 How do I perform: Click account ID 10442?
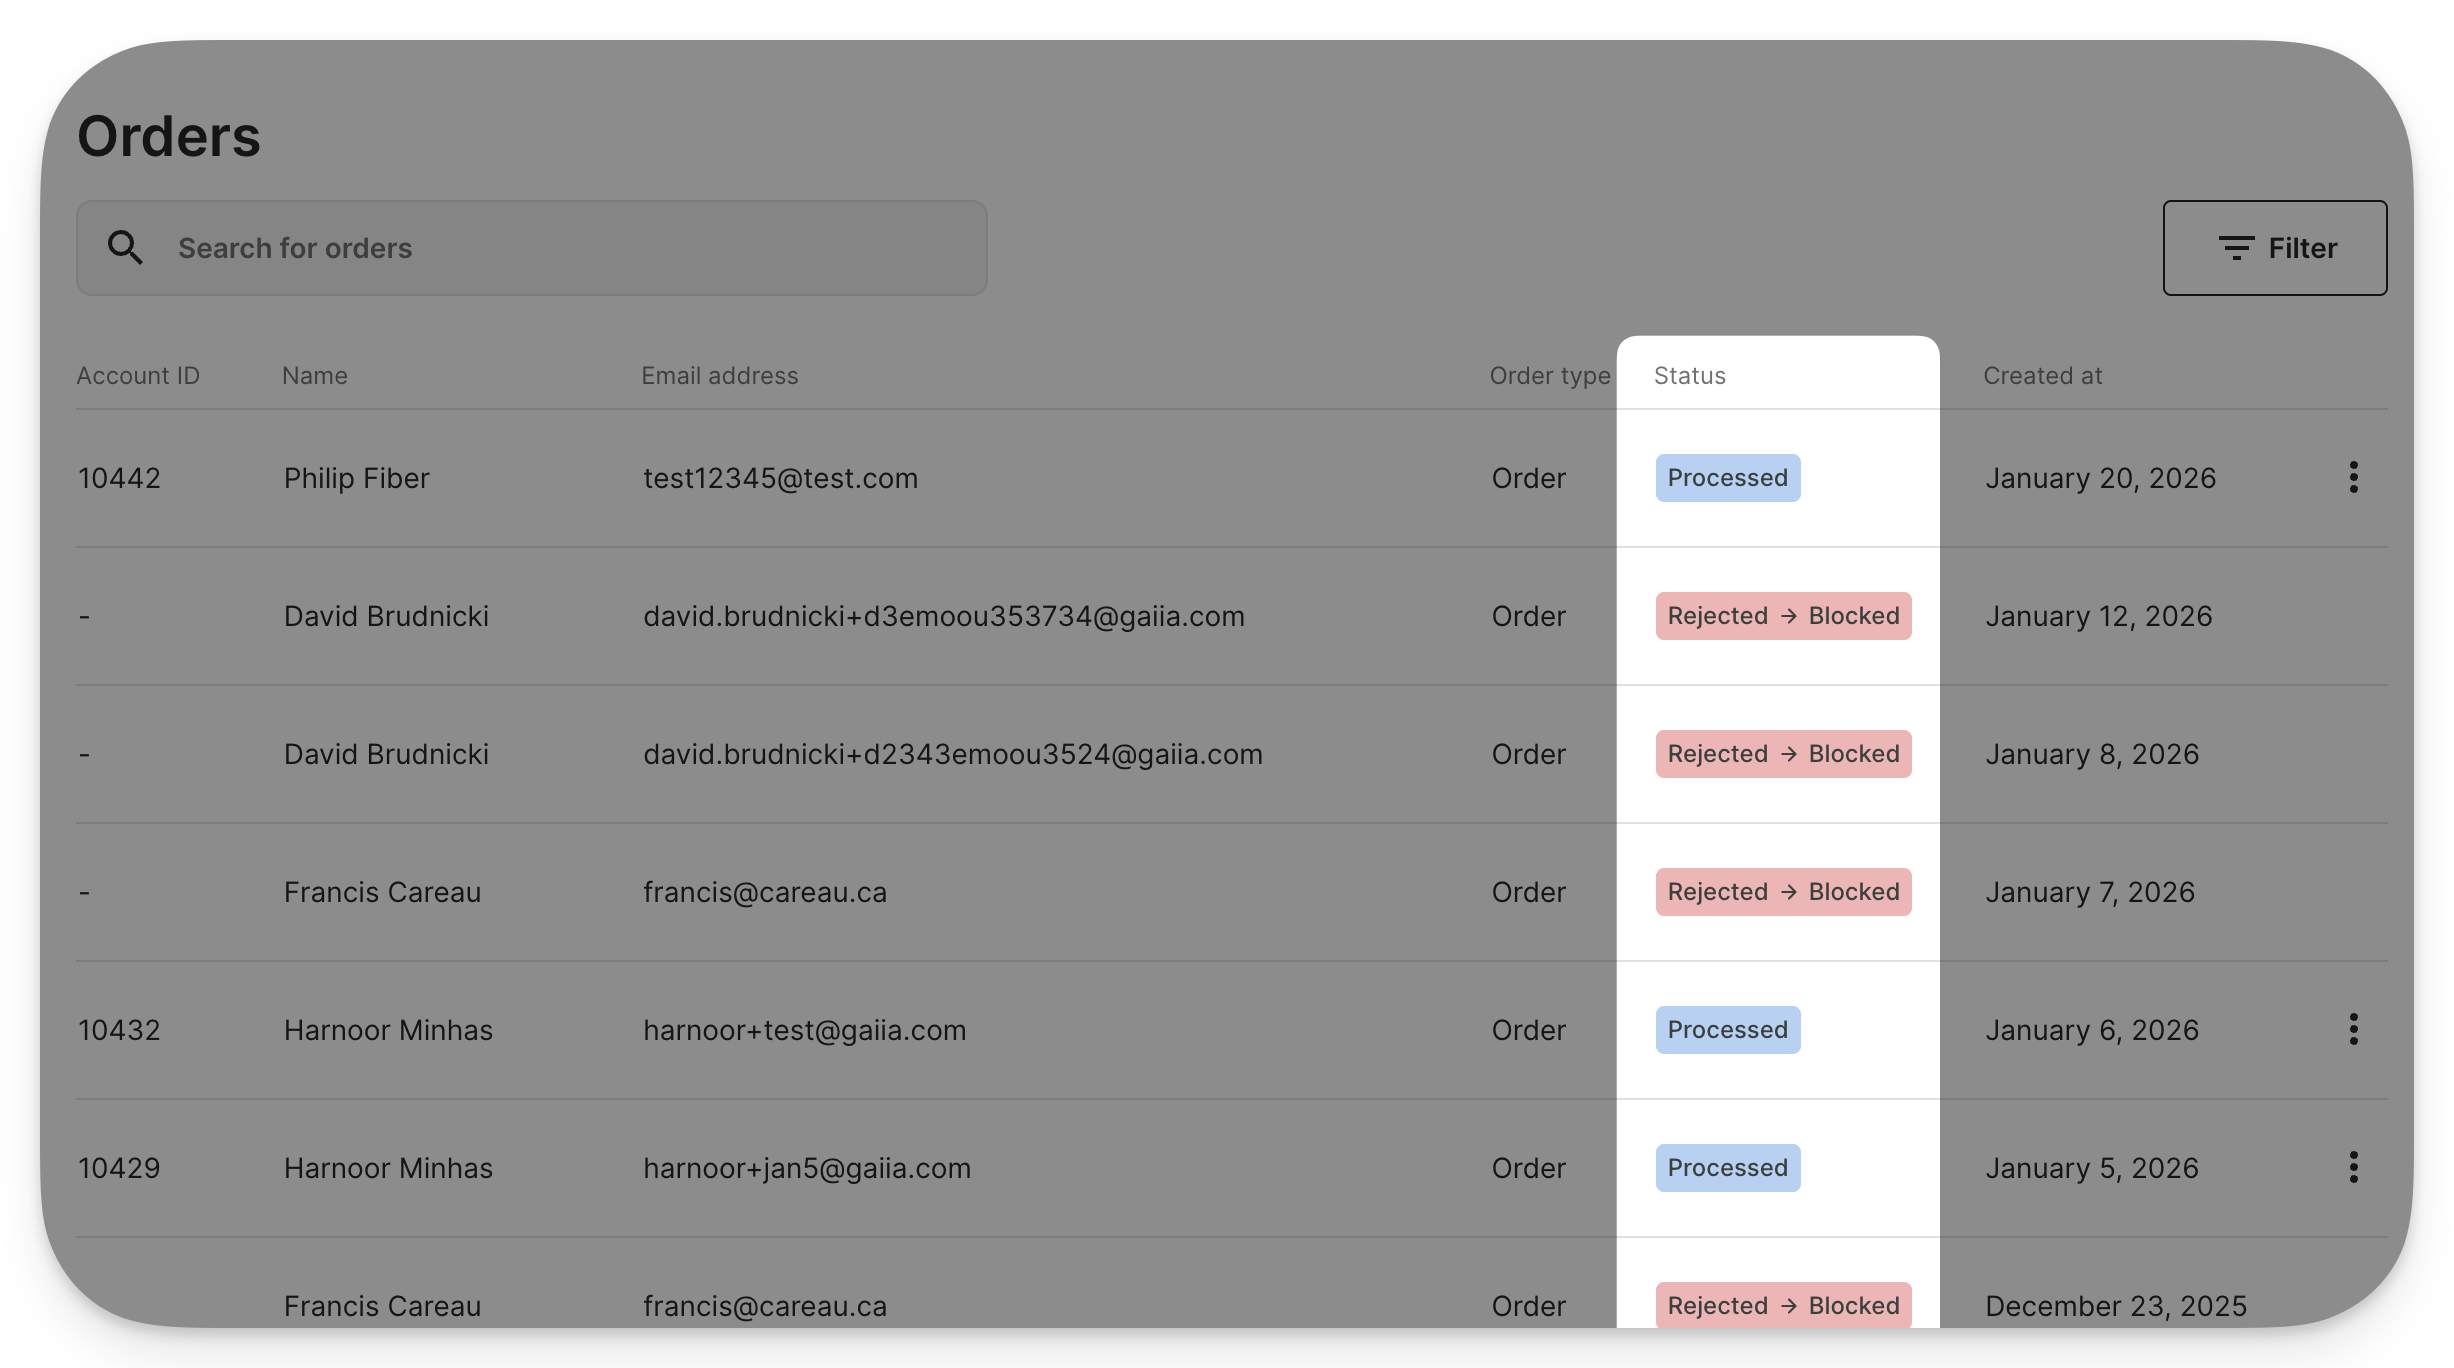tap(119, 478)
